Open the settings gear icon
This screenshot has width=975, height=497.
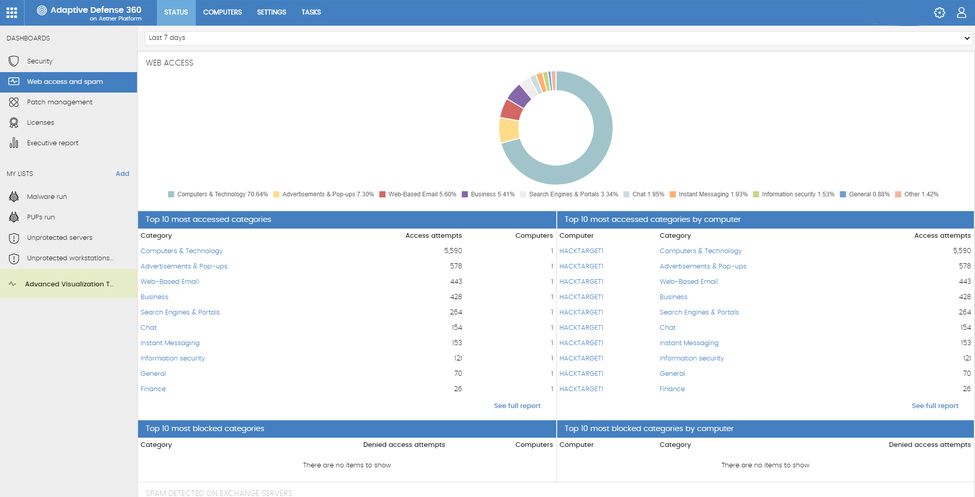939,13
